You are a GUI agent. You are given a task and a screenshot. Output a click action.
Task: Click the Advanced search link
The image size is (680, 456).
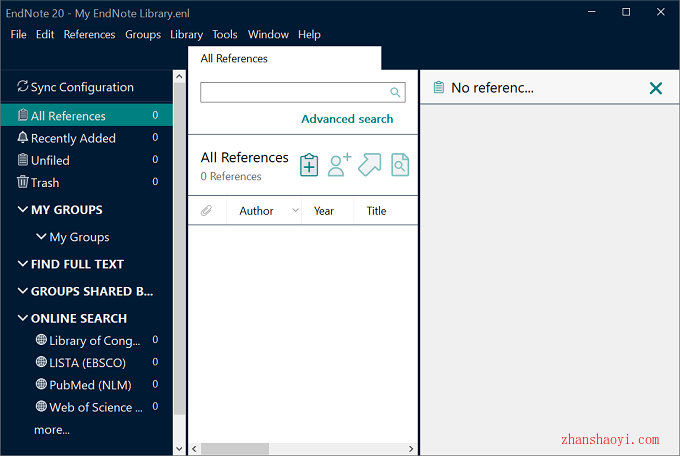click(347, 119)
